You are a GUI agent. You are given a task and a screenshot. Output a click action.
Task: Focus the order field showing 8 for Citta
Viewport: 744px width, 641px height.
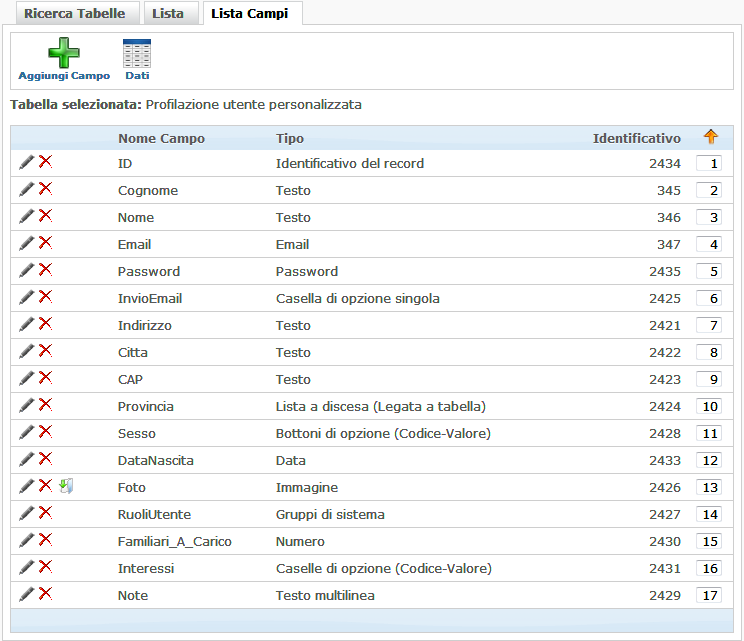point(709,353)
